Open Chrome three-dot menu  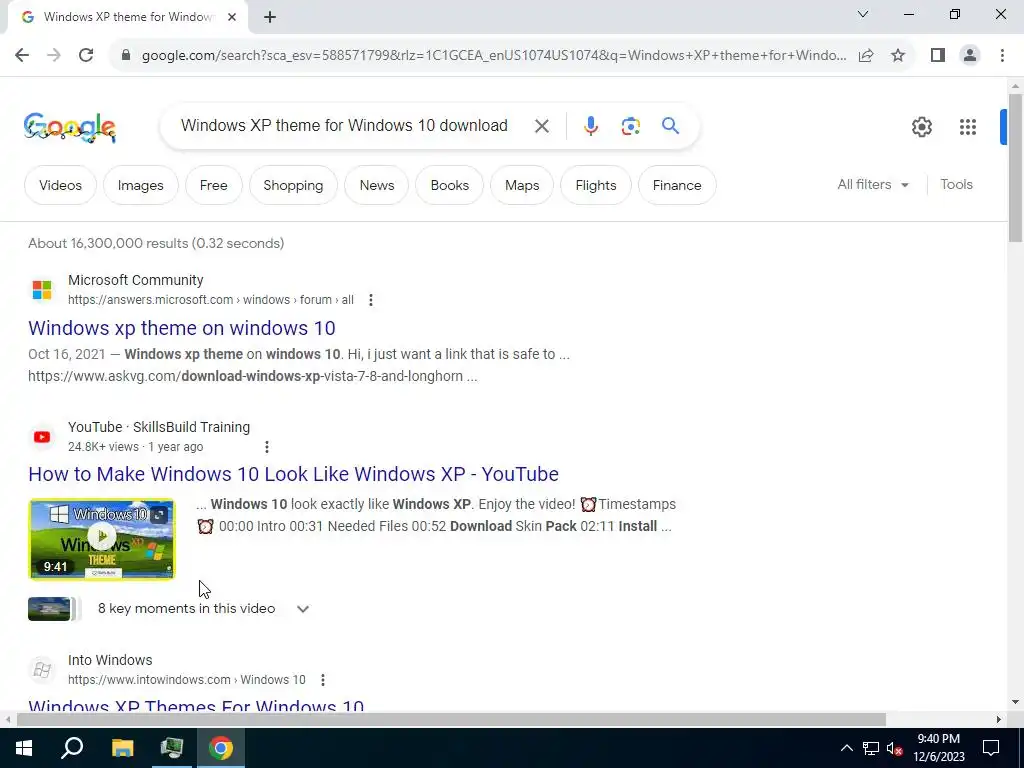tap(1002, 55)
